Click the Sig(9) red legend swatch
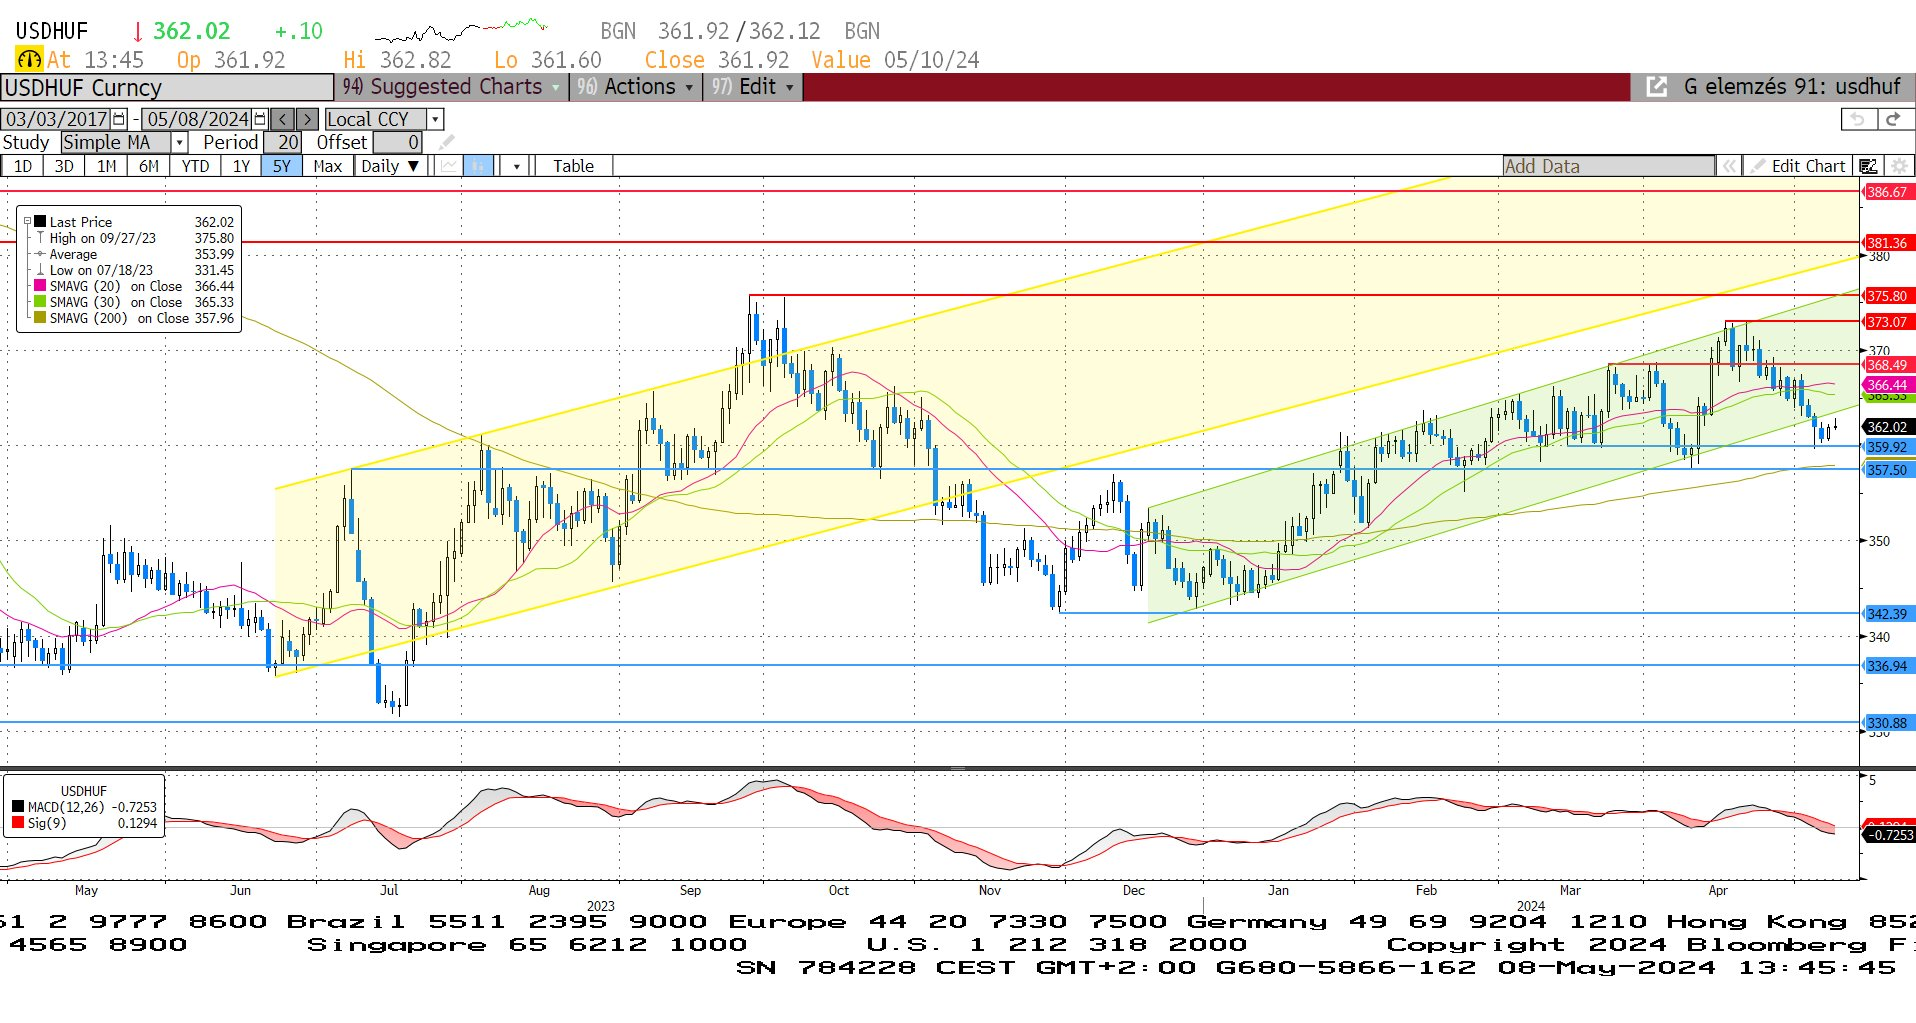This screenshot has width=1916, height=1023. pyautogui.click(x=18, y=823)
